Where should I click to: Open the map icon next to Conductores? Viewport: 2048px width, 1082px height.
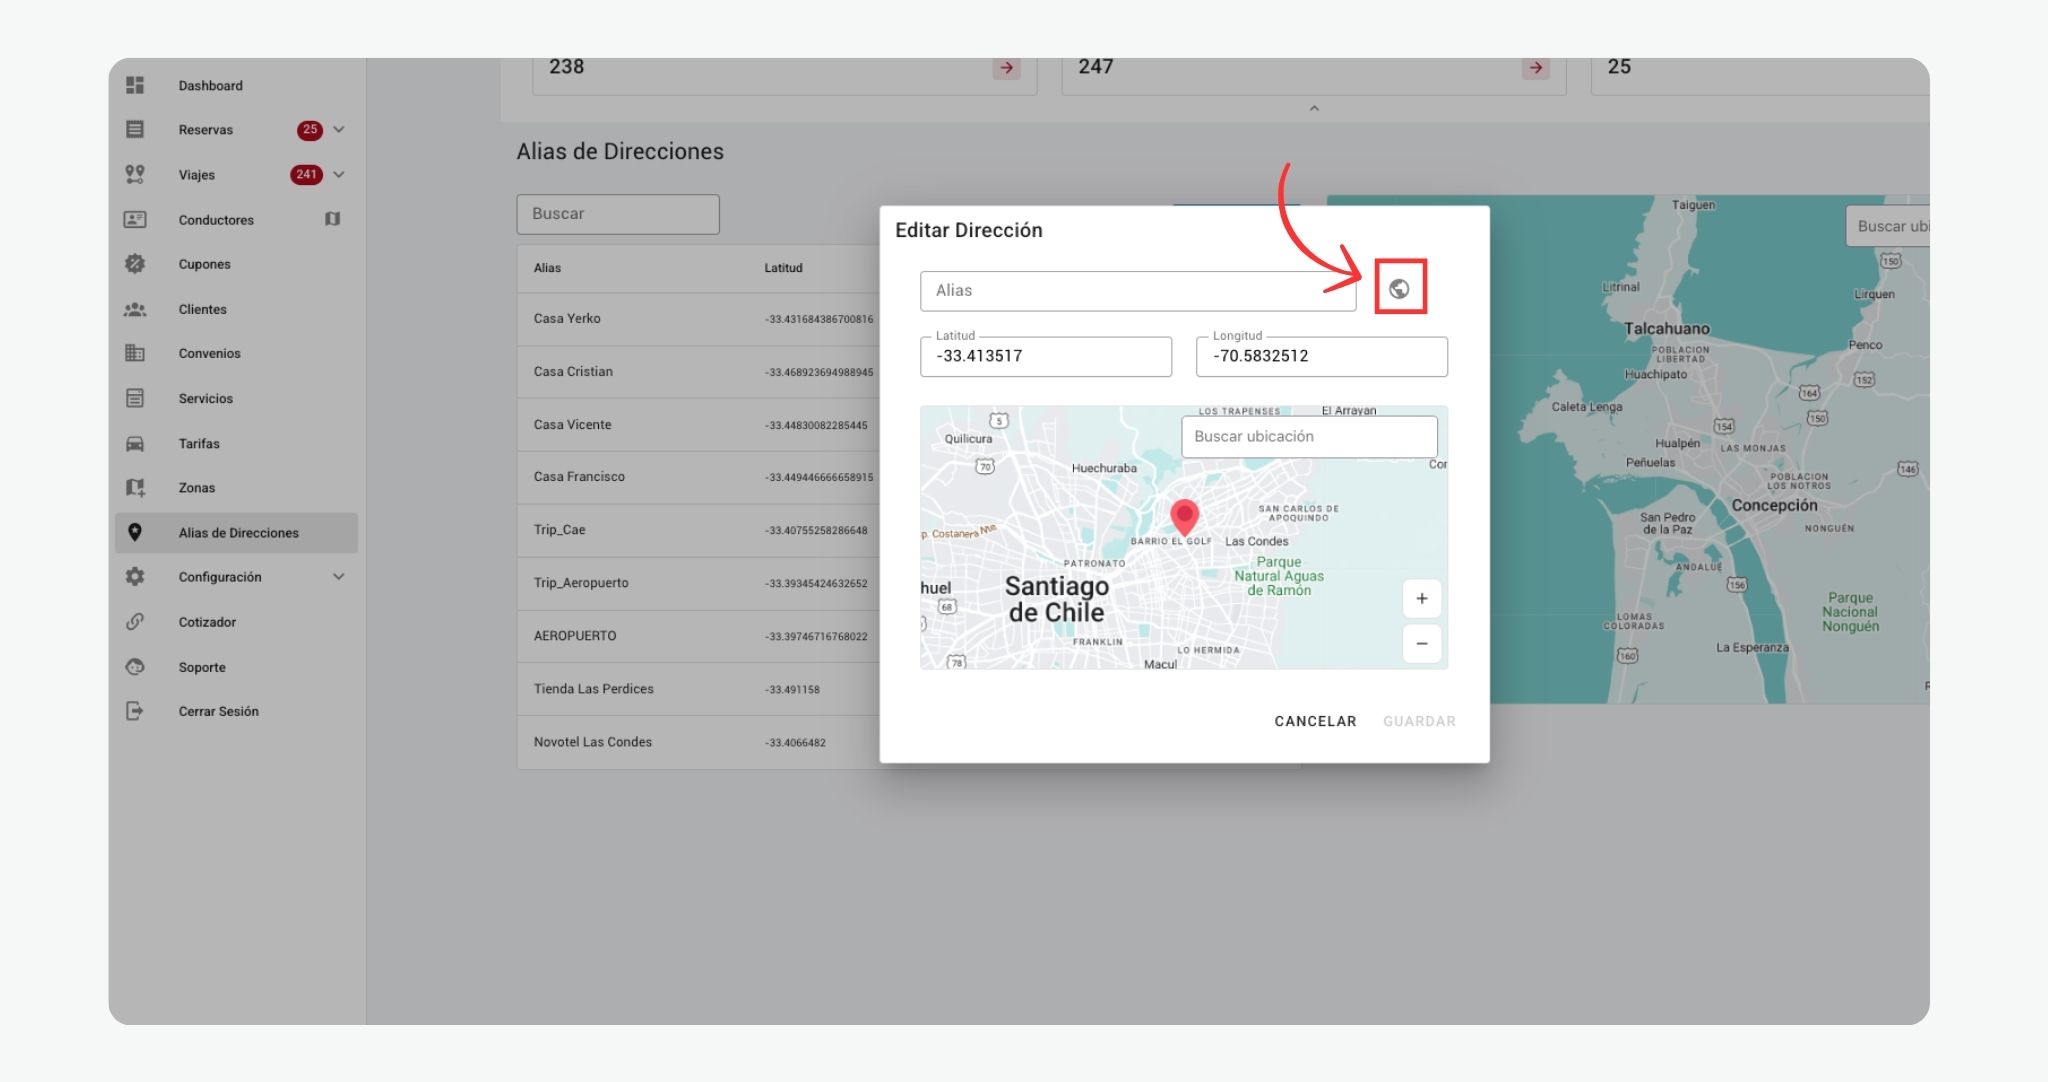[x=333, y=219]
